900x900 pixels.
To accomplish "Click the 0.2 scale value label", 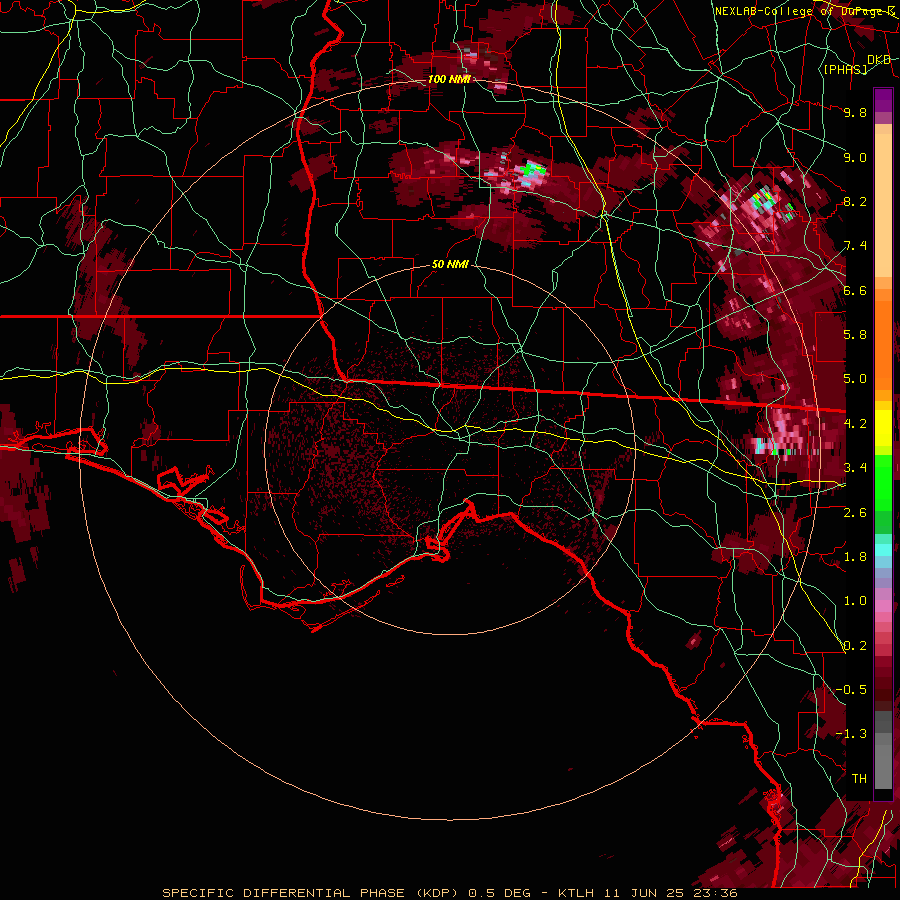I will 855,646.
